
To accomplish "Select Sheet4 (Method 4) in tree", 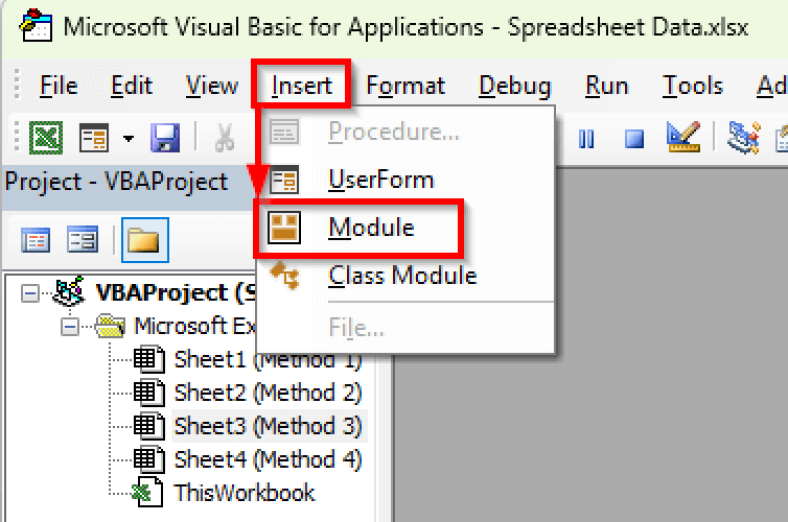I will [268, 460].
